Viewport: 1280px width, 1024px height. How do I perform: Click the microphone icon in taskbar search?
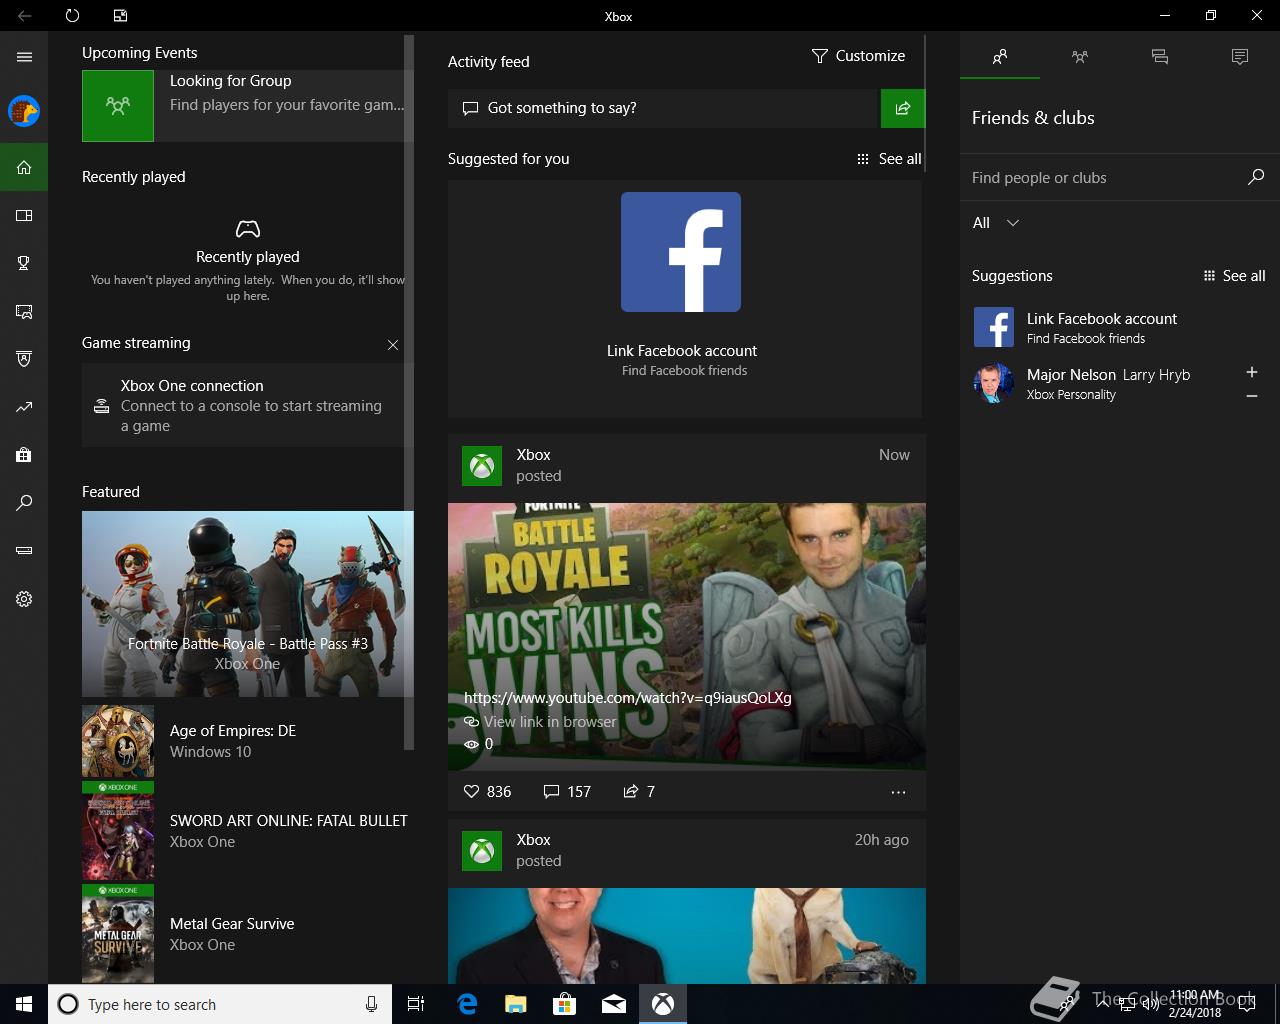pos(372,1004)
